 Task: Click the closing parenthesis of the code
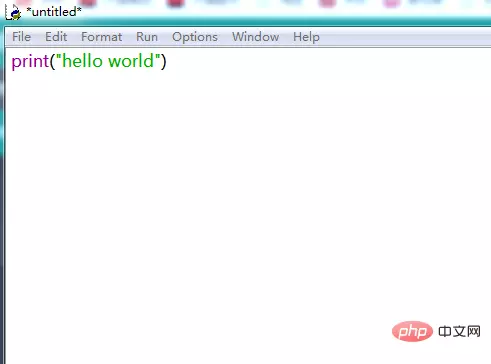pos(163,62)
